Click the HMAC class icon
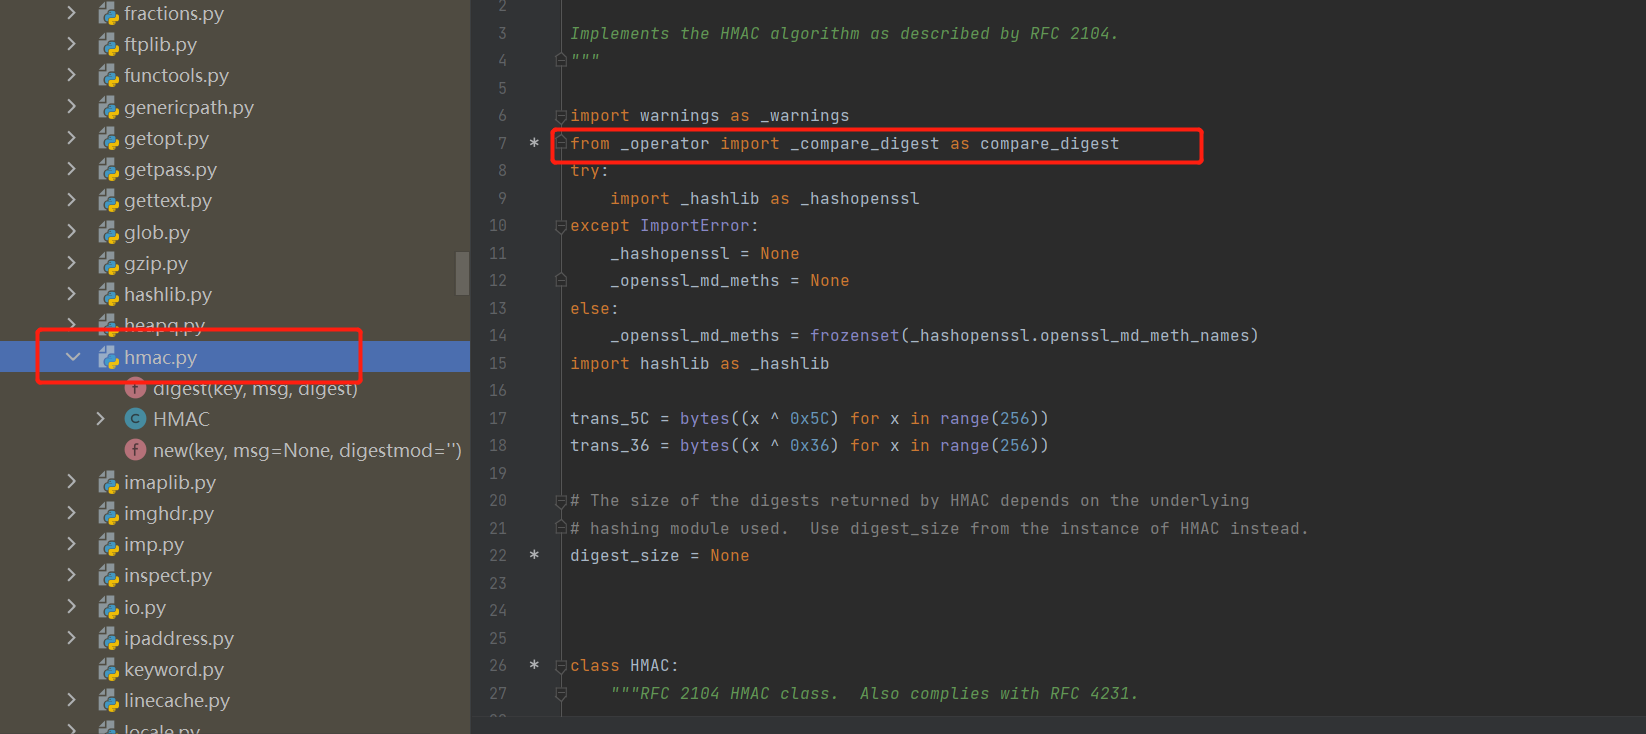Image resolution: width=1646 pixels, height=734 pixels. [x=135, y=419]
